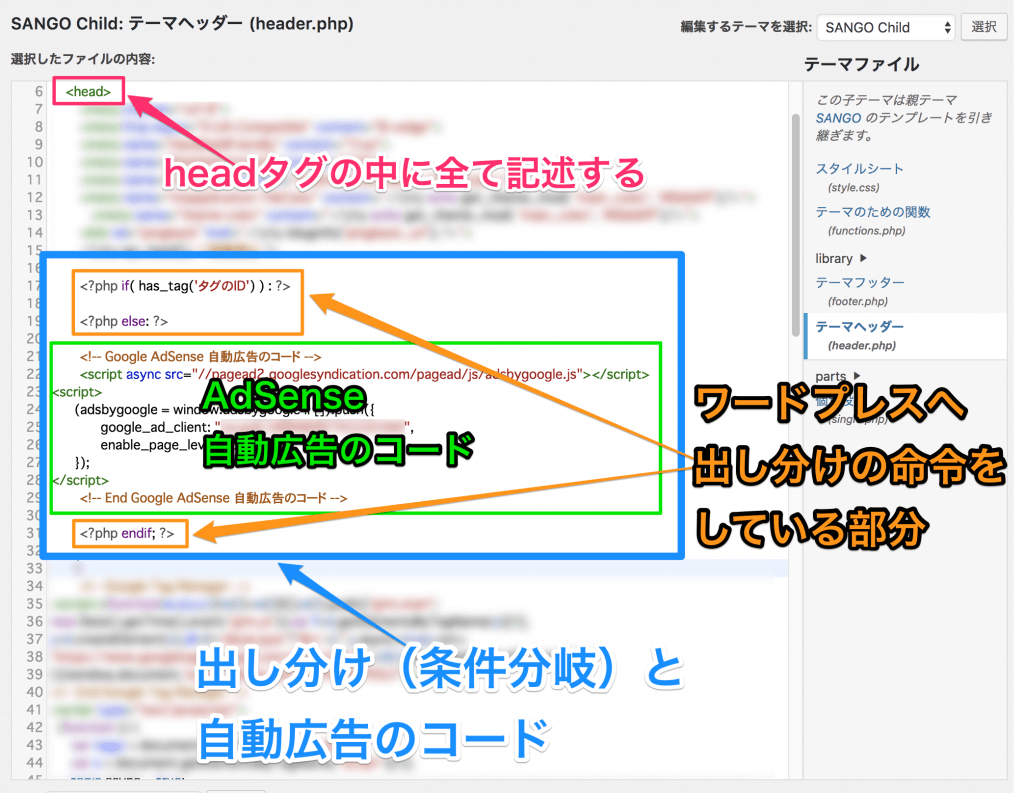Click line number 33 in the gutter
The height and width of the screenshot is (793, 1024).
pos(34,569)
